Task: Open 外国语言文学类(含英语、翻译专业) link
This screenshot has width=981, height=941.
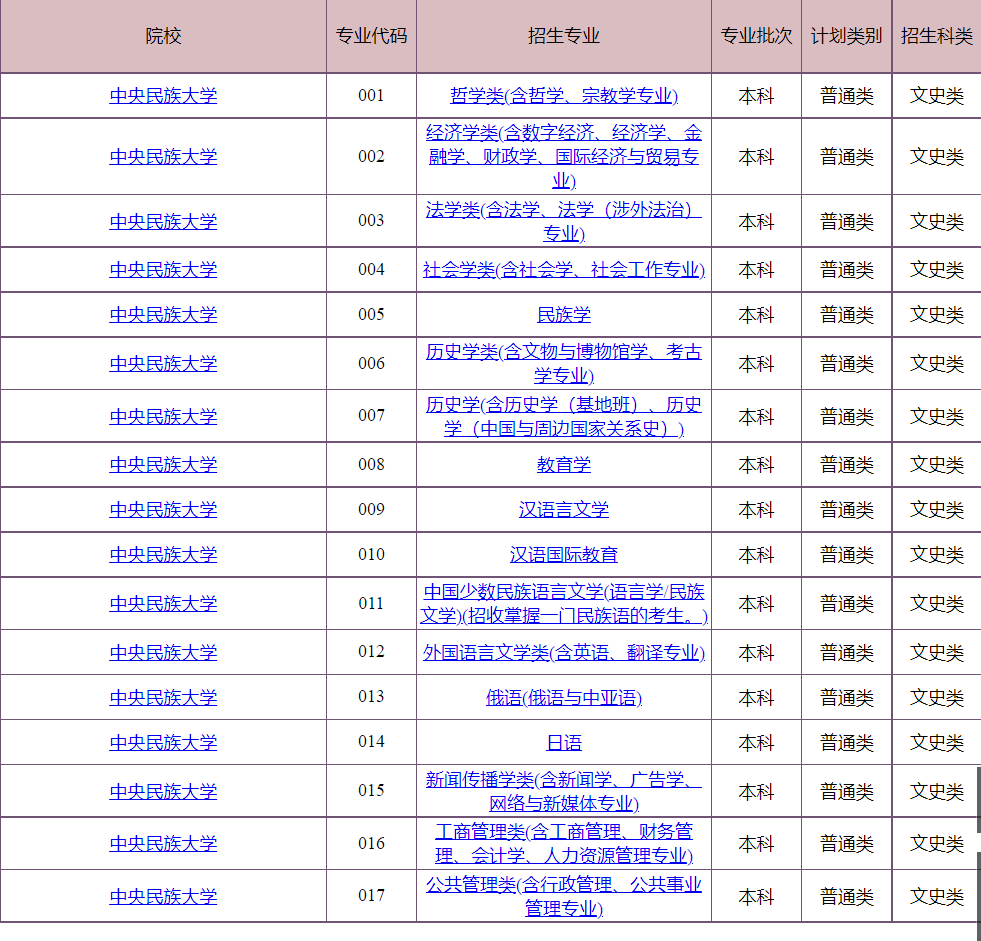Action: pos(564,653)
